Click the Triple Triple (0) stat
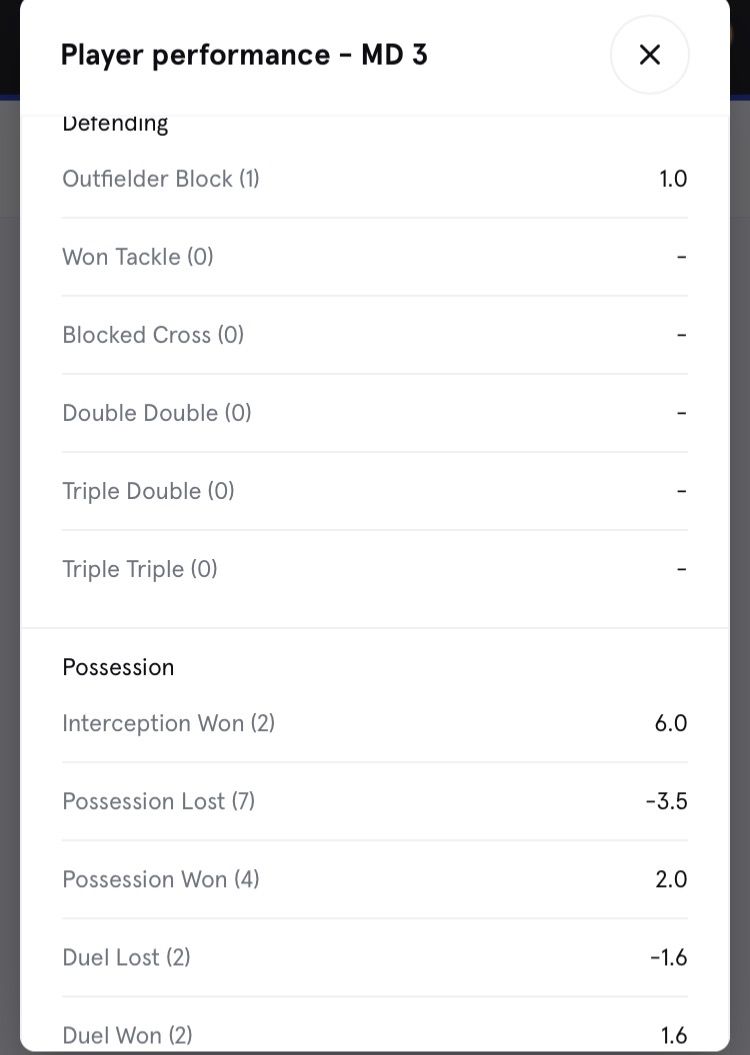Viewport: 750px width, 1055px height. pos(140,569)
